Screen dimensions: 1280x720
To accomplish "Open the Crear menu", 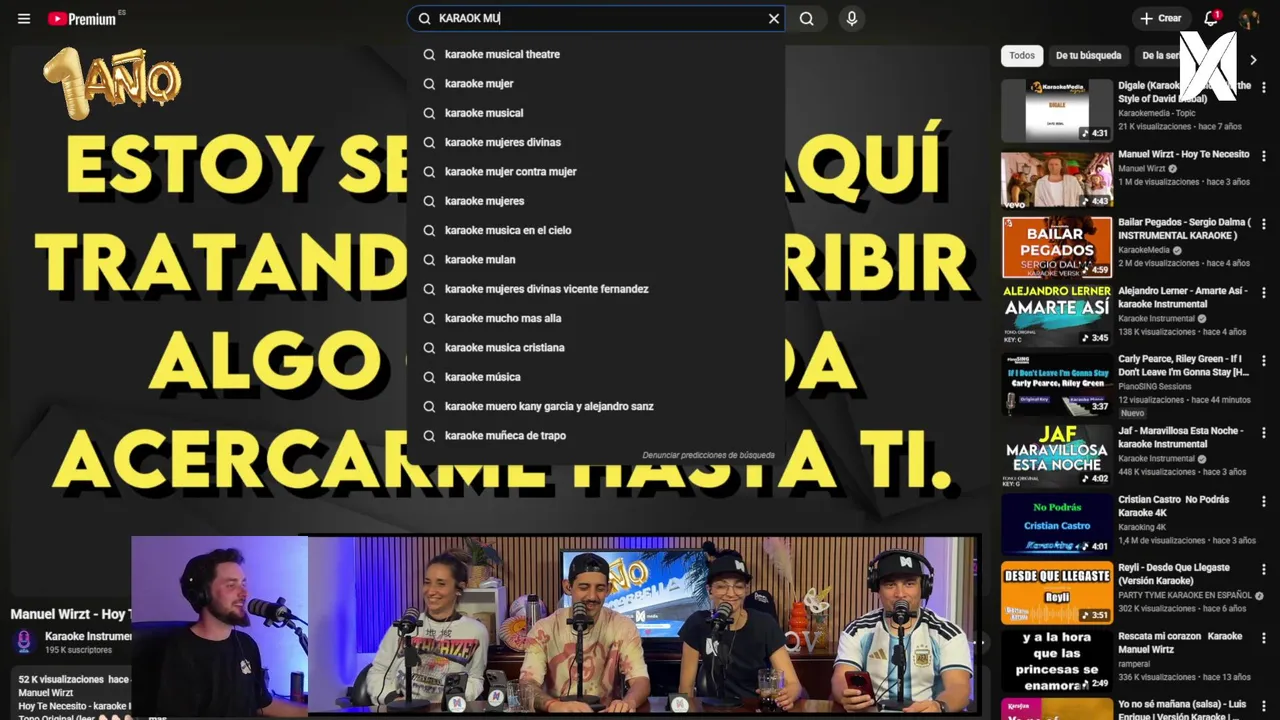I will point(1161,18).
